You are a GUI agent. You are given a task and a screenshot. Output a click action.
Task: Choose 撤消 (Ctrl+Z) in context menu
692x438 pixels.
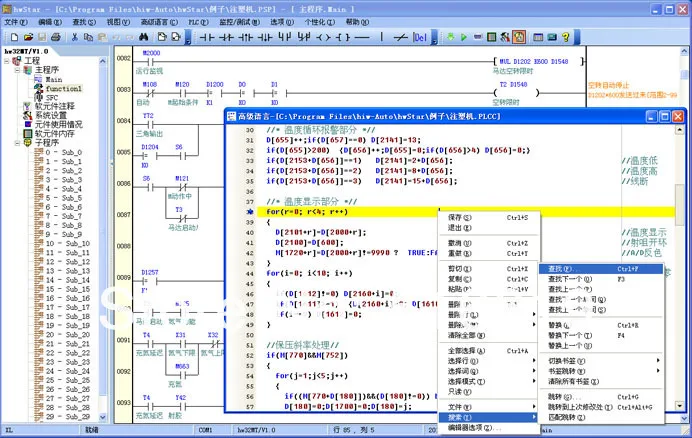click(489, 243)
